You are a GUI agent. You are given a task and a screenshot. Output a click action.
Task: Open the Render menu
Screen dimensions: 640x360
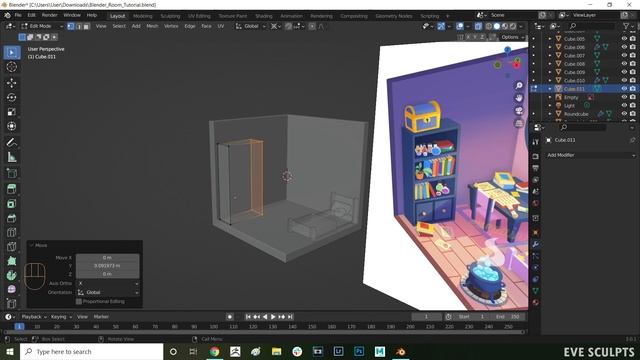(49, 15)
